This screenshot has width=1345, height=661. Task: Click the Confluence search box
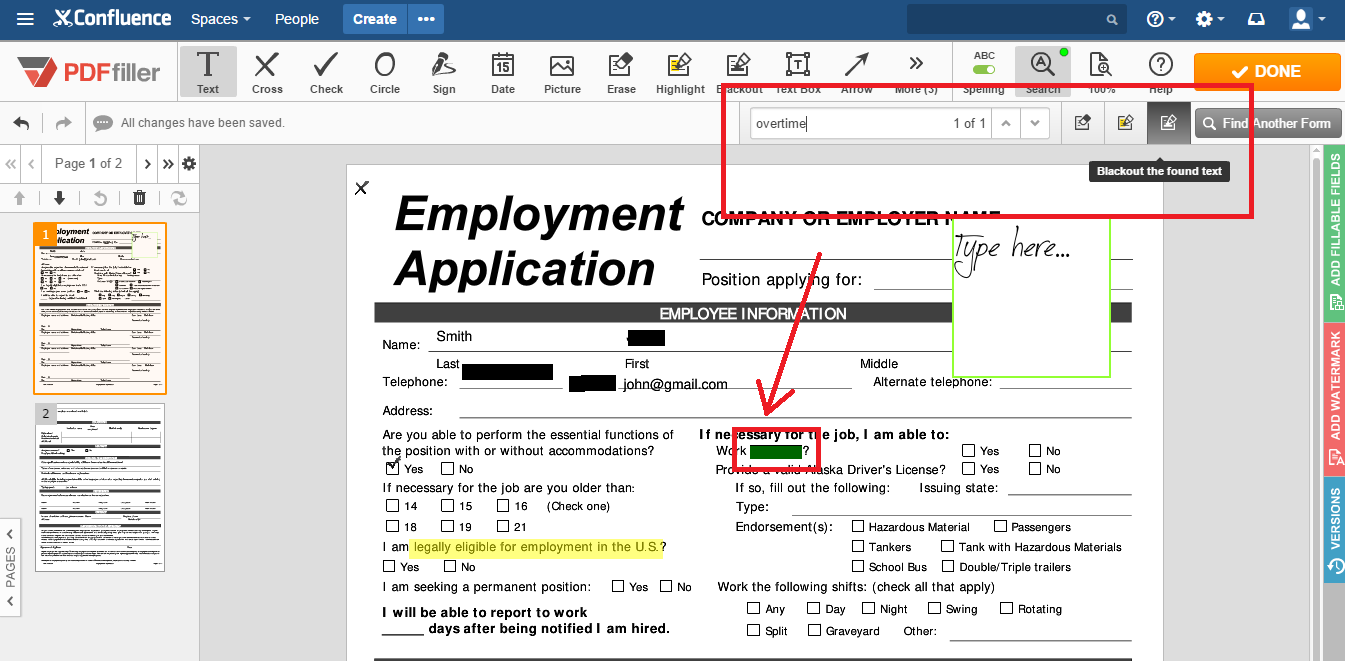coord(1016,19)
